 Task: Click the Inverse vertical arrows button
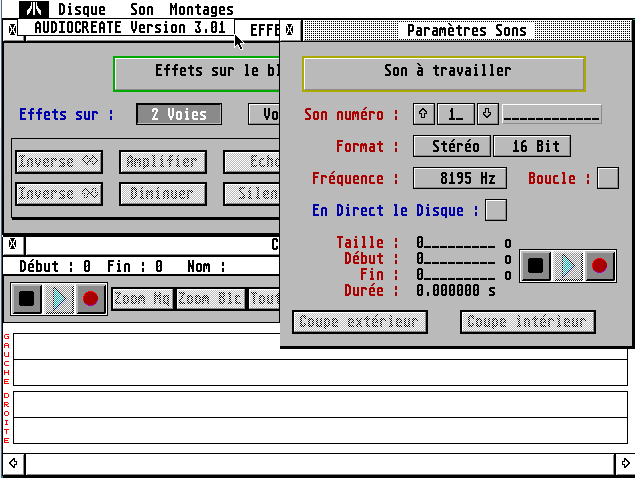click(x=59, y=194)
